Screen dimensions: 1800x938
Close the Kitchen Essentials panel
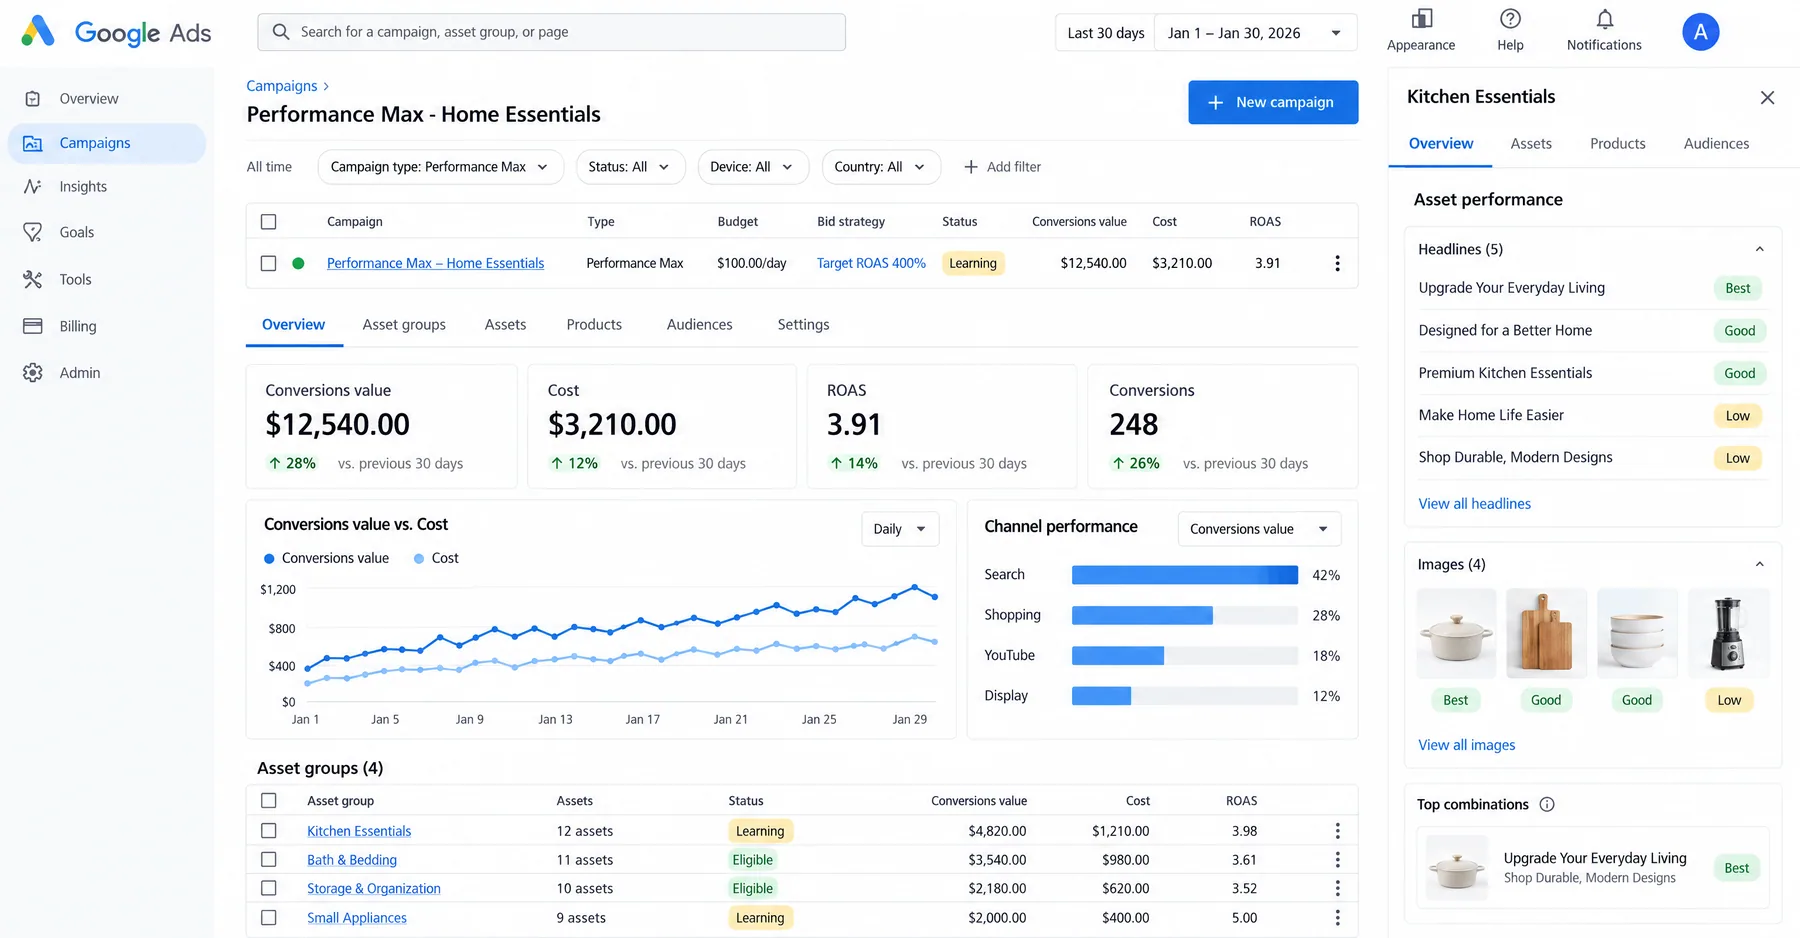click(x=1767, y=97)
